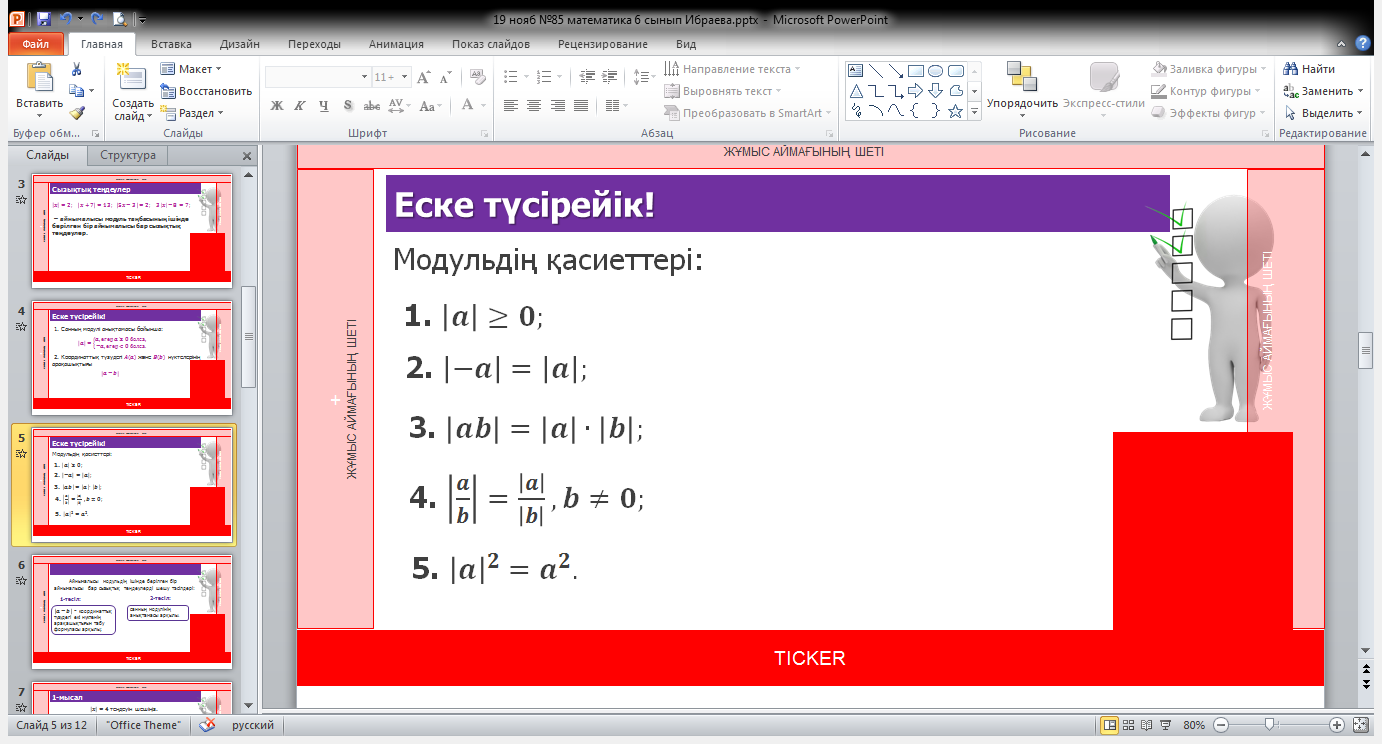The height and width of the screenshot is (744, 1382).
Task: Center the paragraph text
Action: (x=534, y=105)
